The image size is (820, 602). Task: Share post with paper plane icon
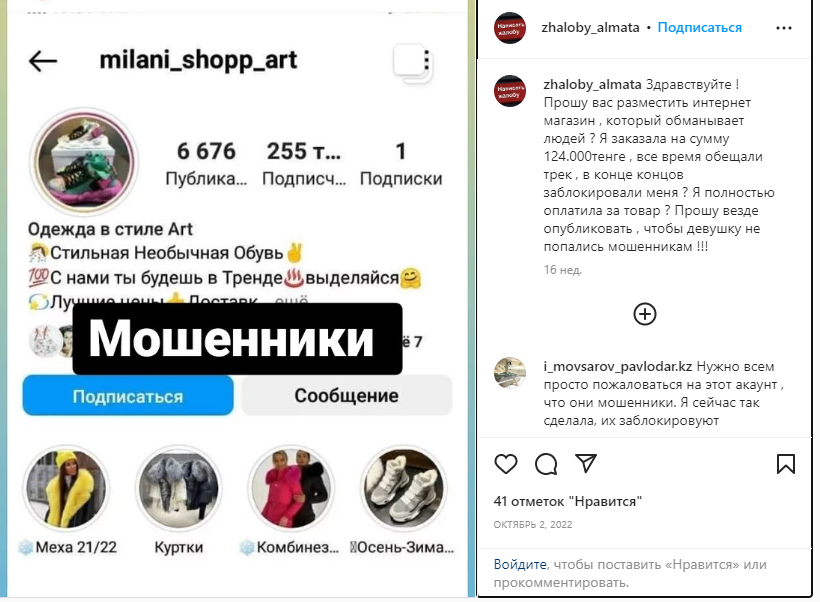[x=586, y=463]
